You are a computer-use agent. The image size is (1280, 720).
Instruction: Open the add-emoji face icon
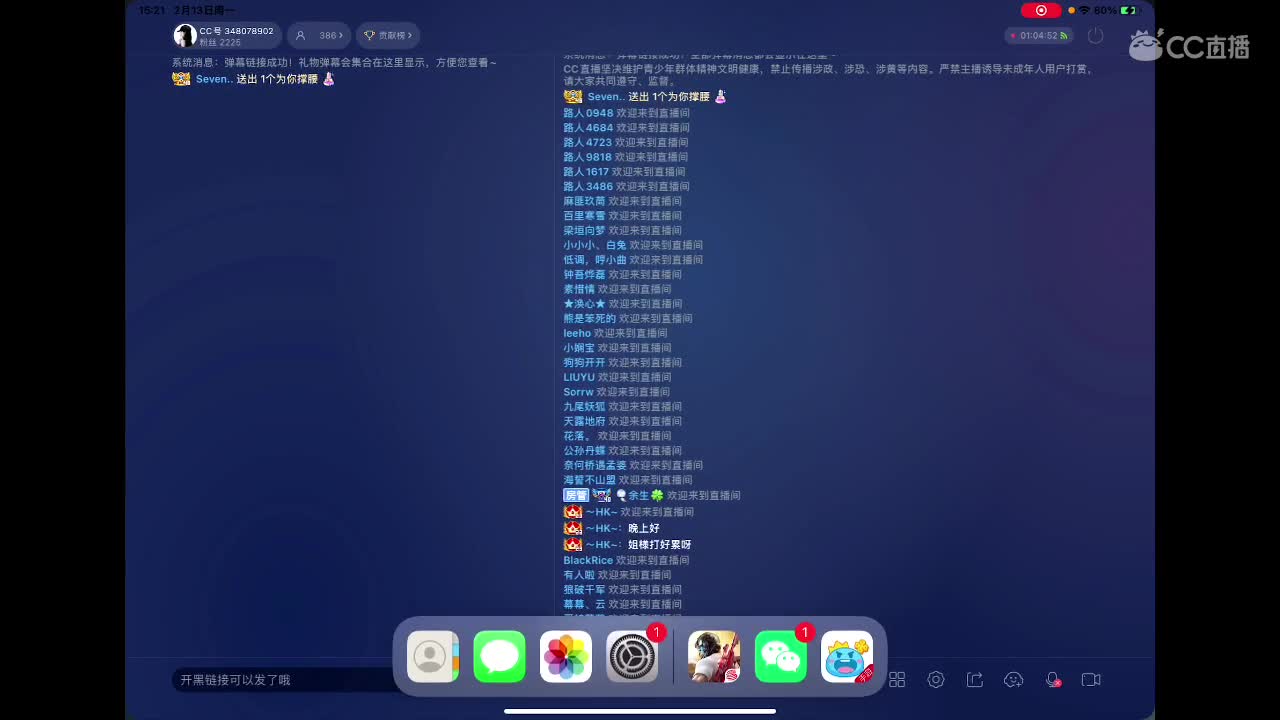(x=1014, y=679)
